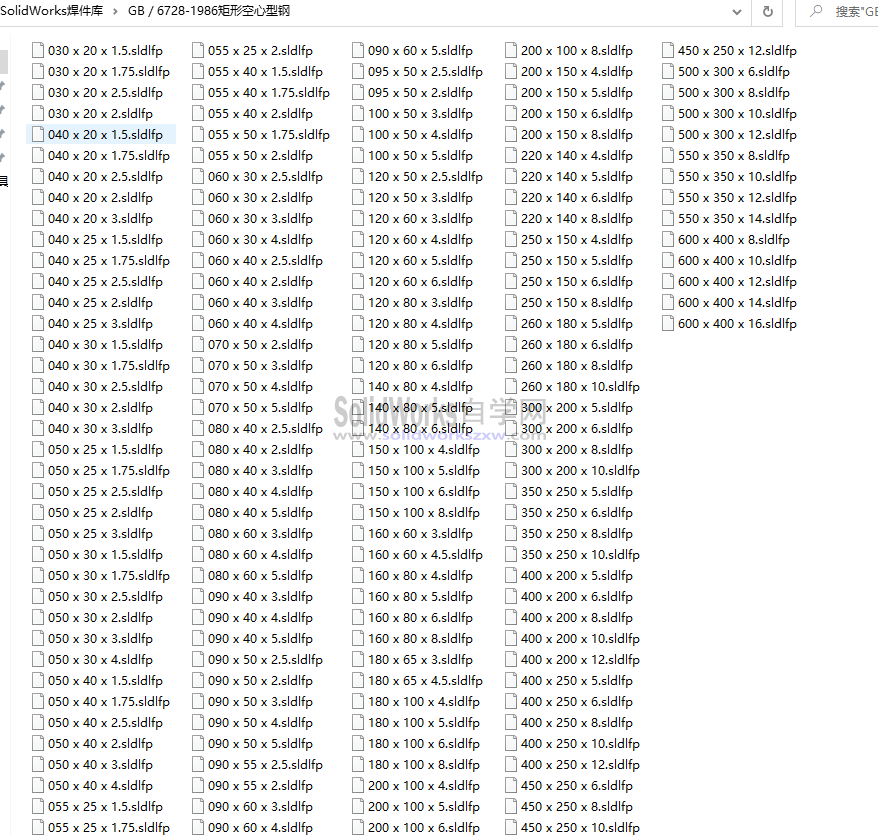The width and height of the screenshot is (878, 836).
Task: Select 200 x 100 x 8.sldlfp
Action: click(569, 50)
